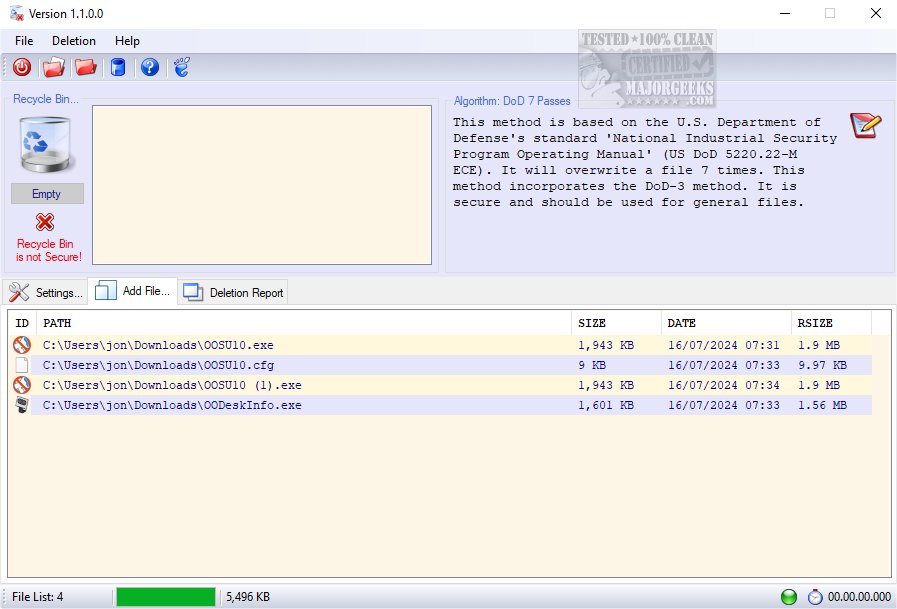Click the 1,601 KB size cell

pyautogui.click(x=606, y=405)
